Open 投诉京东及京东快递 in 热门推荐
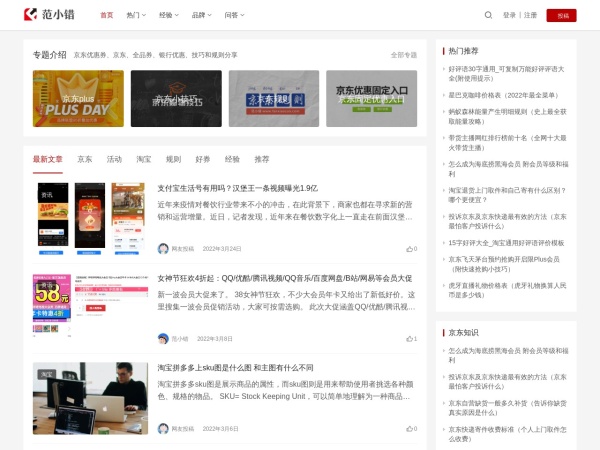Image resolution: width=600 pixels, height=450 pixels. [x=507, y=221]
